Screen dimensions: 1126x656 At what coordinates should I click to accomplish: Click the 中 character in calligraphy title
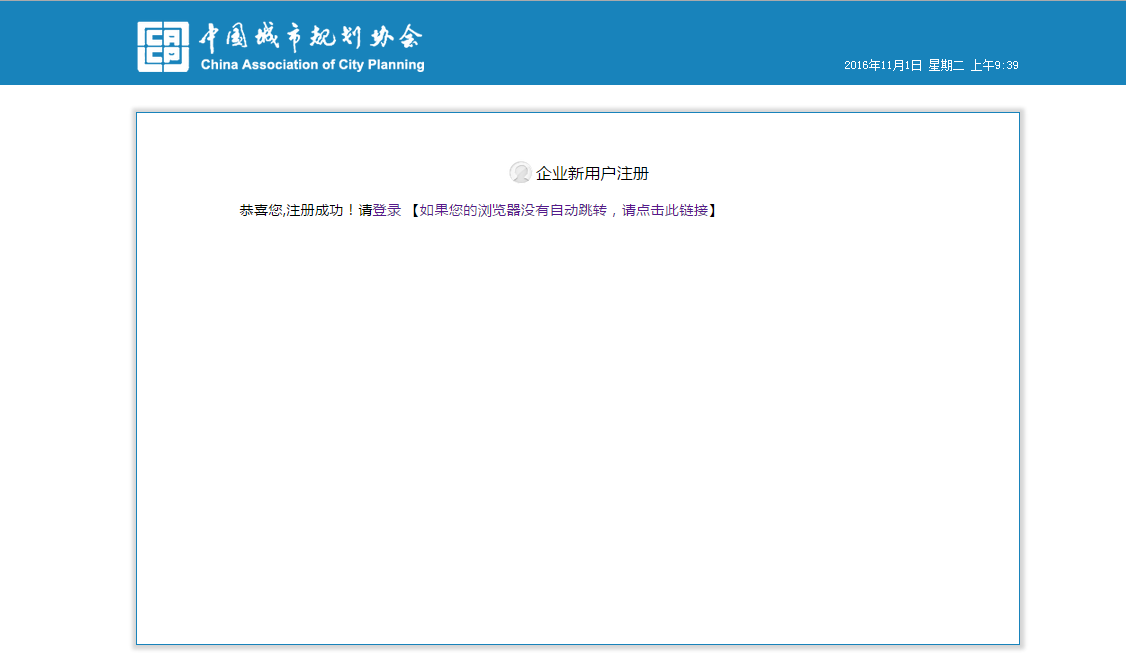click(209, 38)
